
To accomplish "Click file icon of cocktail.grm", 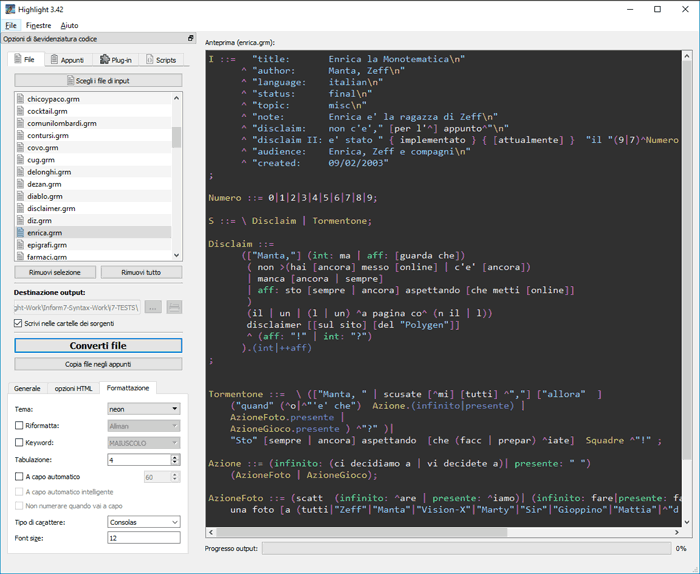I will 20,111.
